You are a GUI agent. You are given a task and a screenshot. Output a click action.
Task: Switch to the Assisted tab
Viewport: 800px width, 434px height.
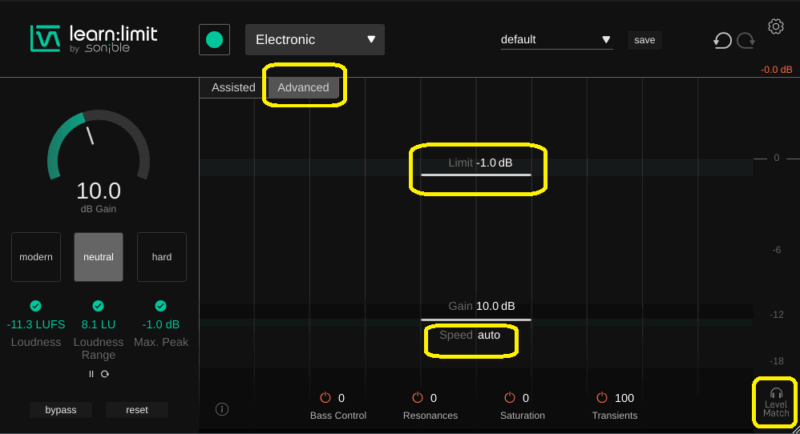[x=233, y=87]
